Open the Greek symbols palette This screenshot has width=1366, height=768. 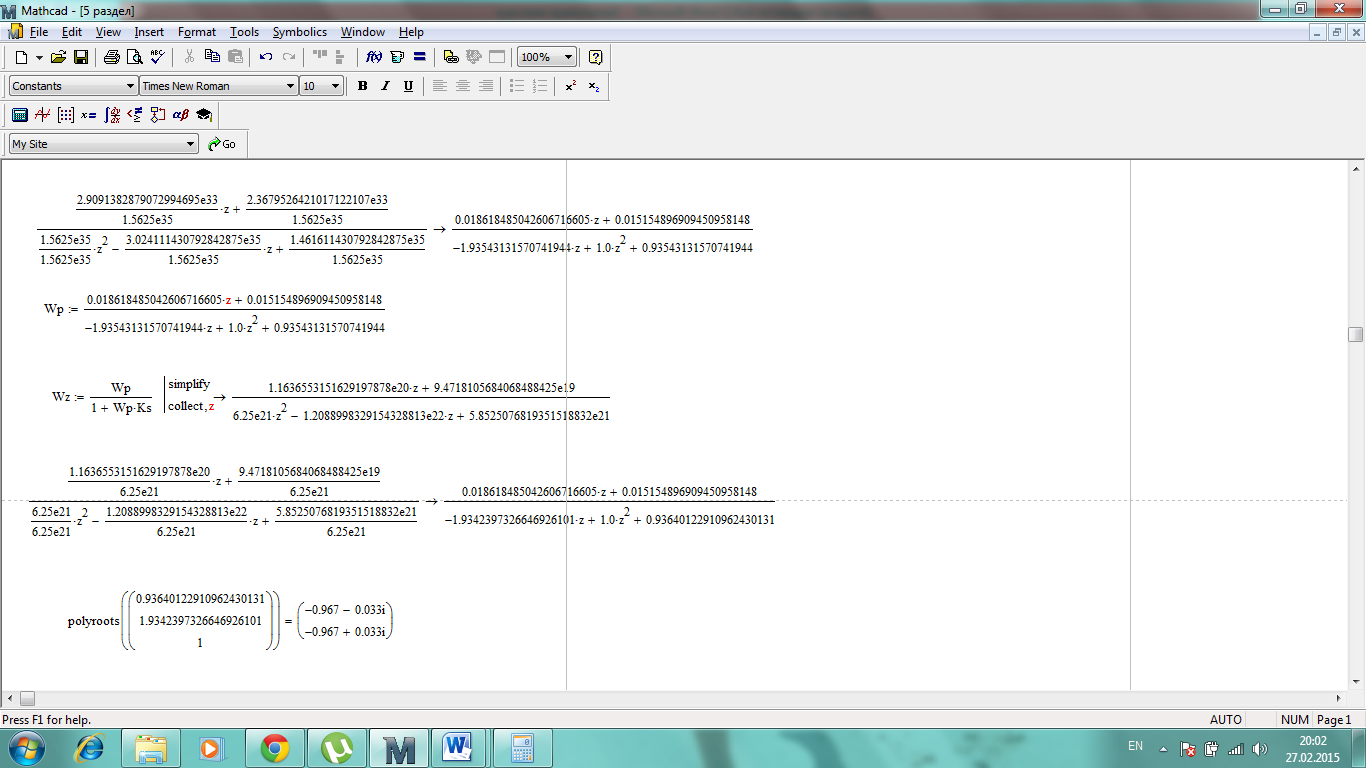(x=181, y=115)
